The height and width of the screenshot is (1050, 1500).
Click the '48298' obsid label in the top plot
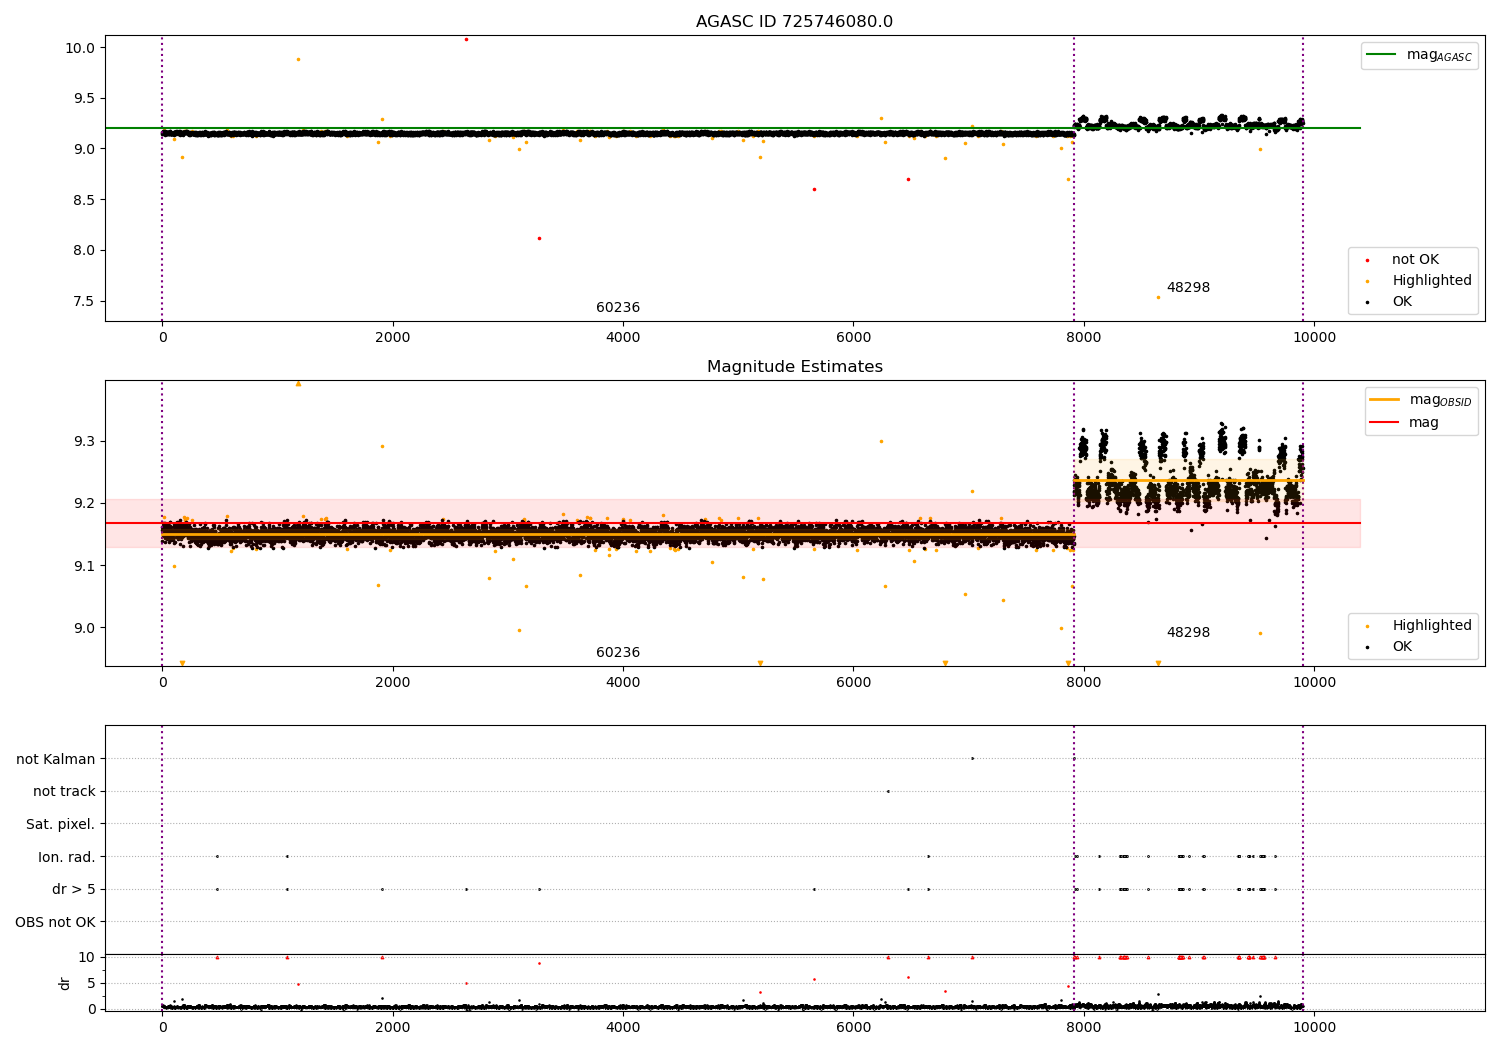coord(1188,288)
